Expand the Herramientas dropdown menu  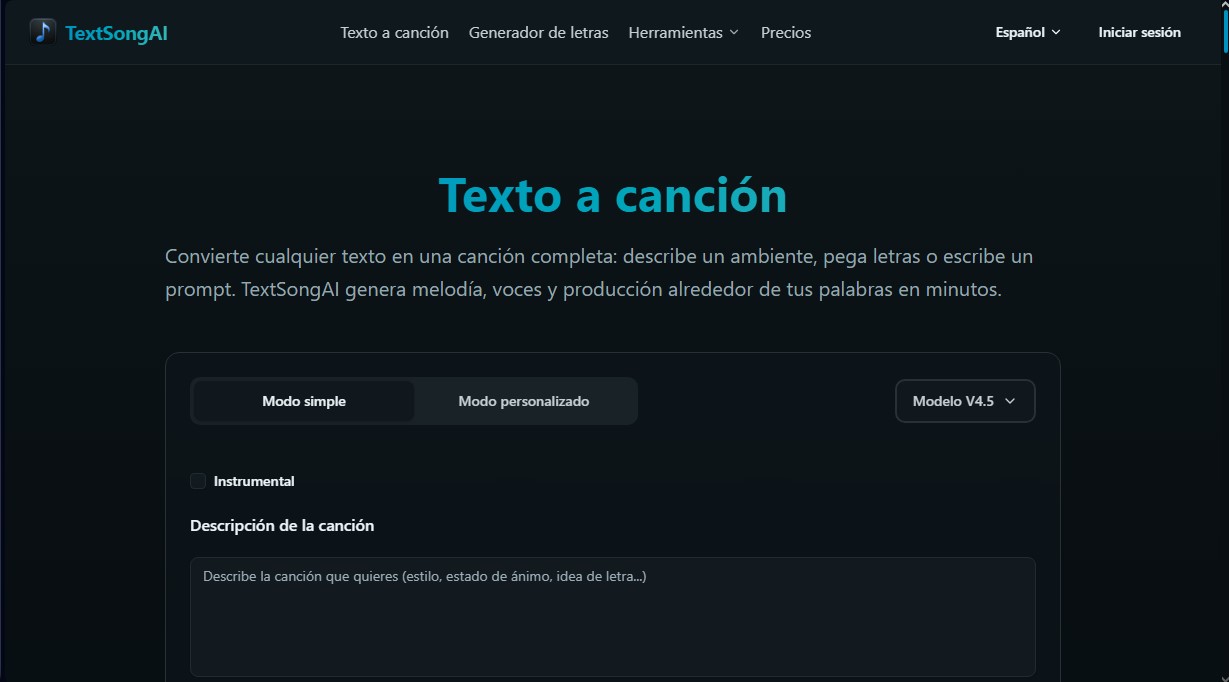pos(684,32)
